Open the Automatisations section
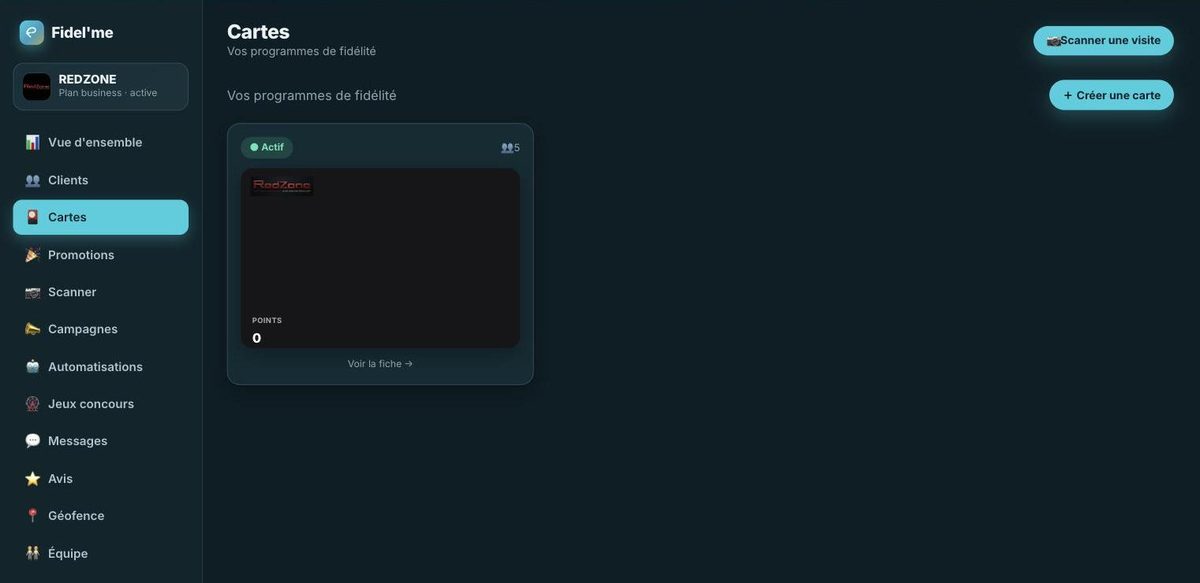Screen dimensions: 1200x583 101,367
